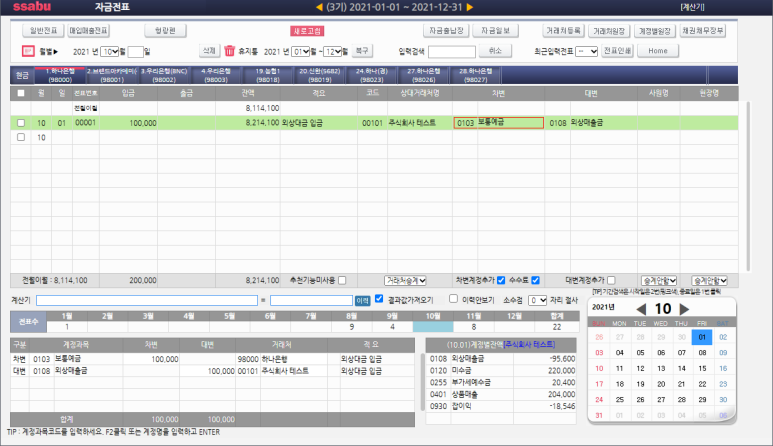Click 거래처원장 button
Screen dimensions: 773x446
[609, 31]
